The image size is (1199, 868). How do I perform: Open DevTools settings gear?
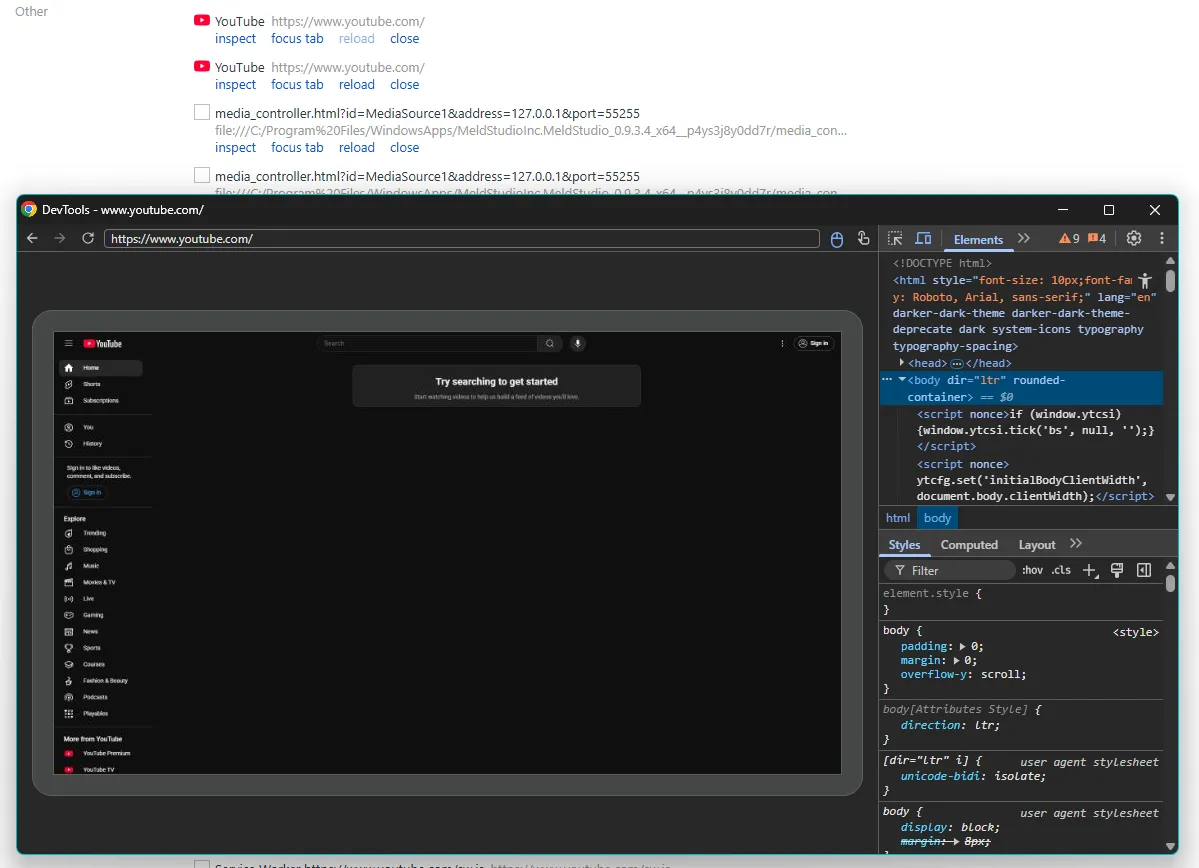1133,238
